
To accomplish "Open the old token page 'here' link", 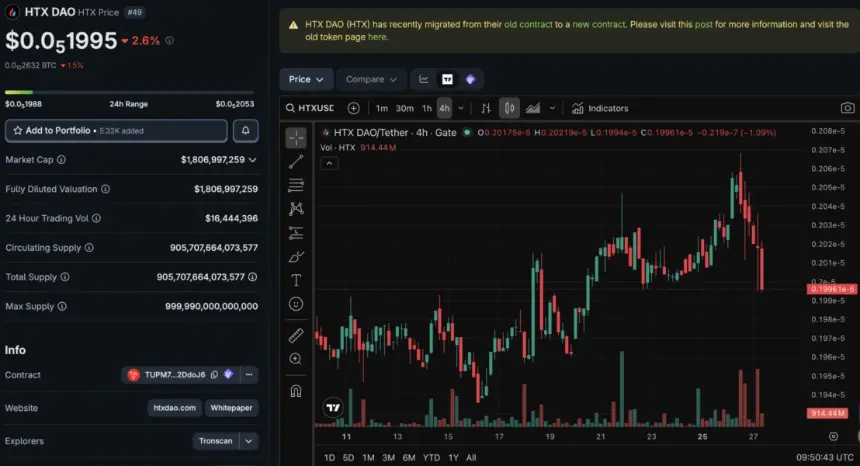I will 377,37.
